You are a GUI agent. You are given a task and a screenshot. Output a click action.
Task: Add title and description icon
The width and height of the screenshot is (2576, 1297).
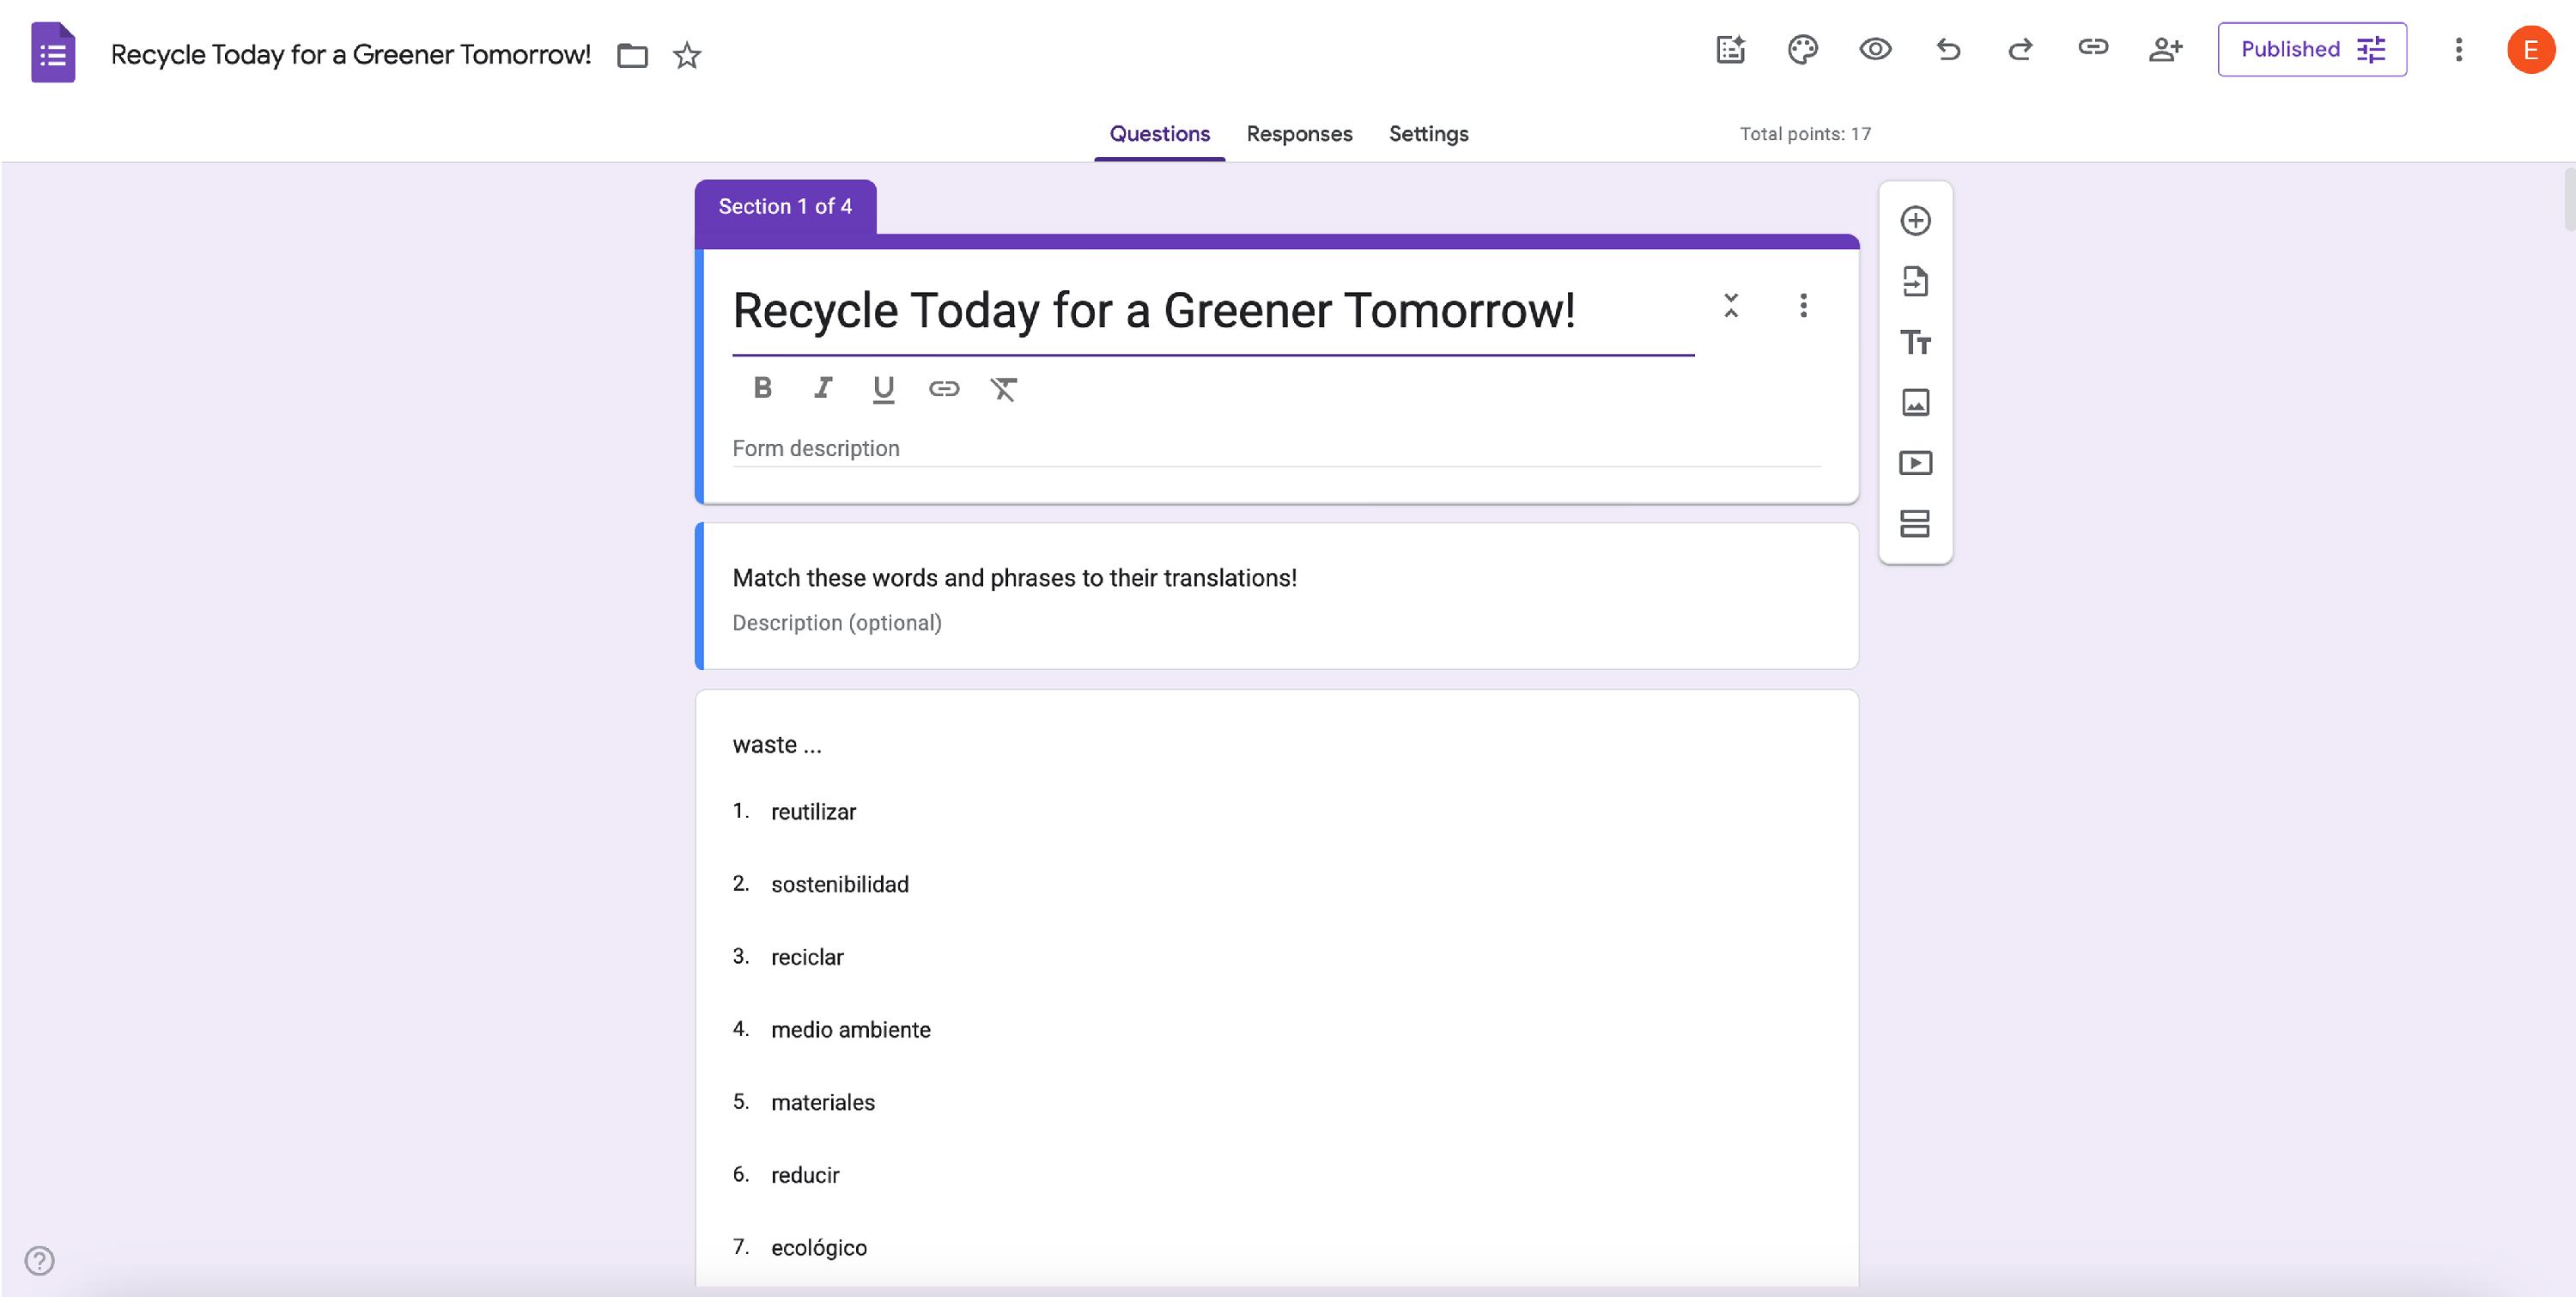click(1915, 342)
